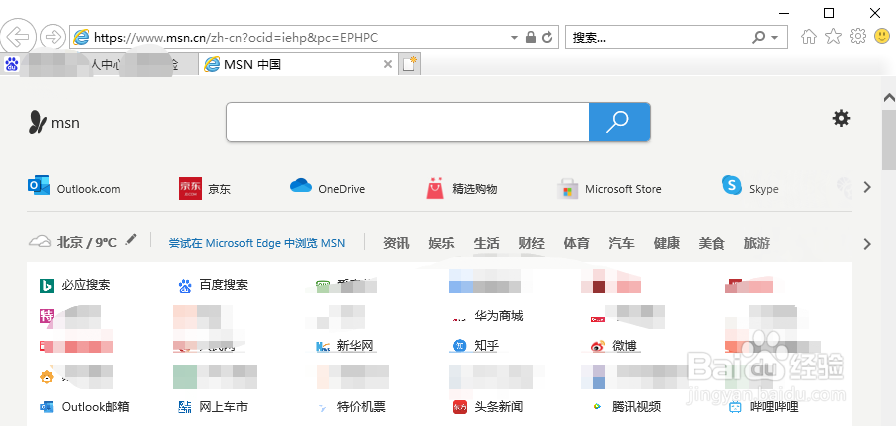Click the smiley feedback icon
Screen dimensions: 896x426
pos(882,37)
